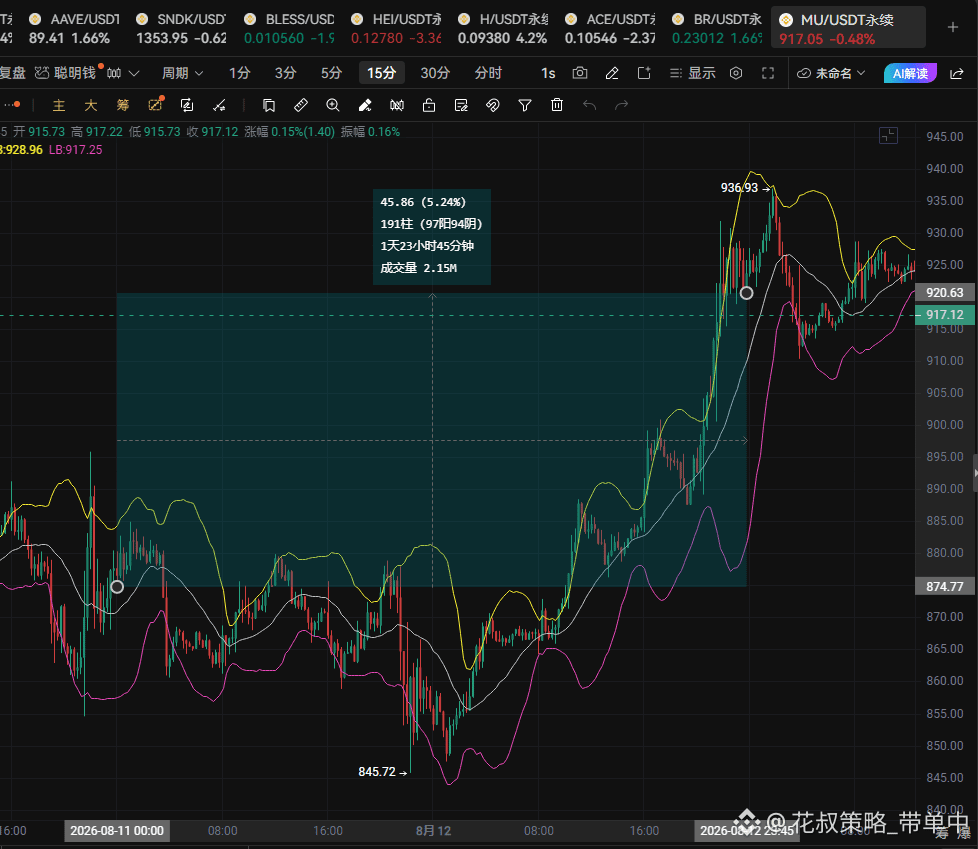The image size is (978, 849).
Task: Expand the 周期 period dropdown
Action: 182,74
